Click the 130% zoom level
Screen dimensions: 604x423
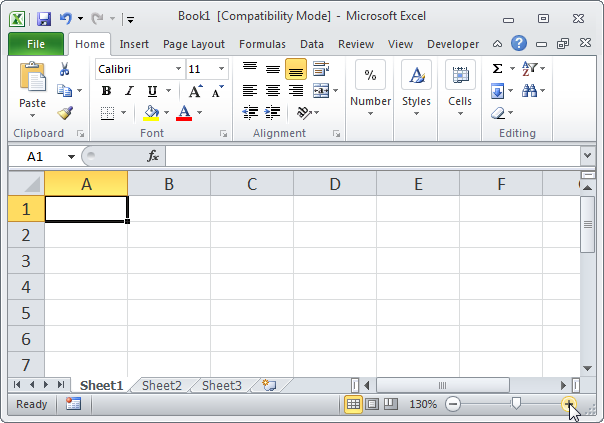(x=423, y=404)
